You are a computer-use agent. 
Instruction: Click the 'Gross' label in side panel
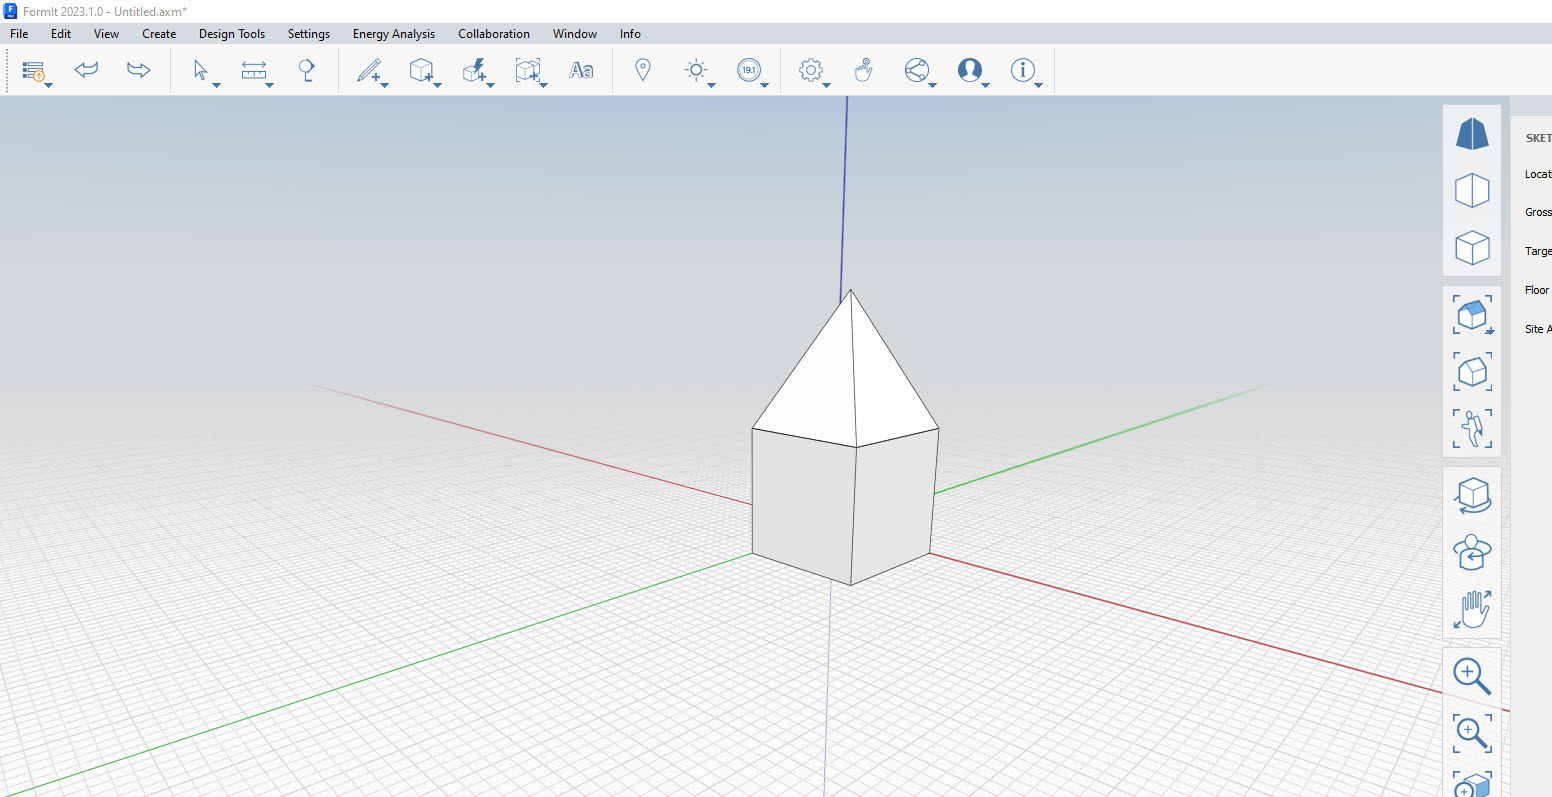tap(1538, 212)
